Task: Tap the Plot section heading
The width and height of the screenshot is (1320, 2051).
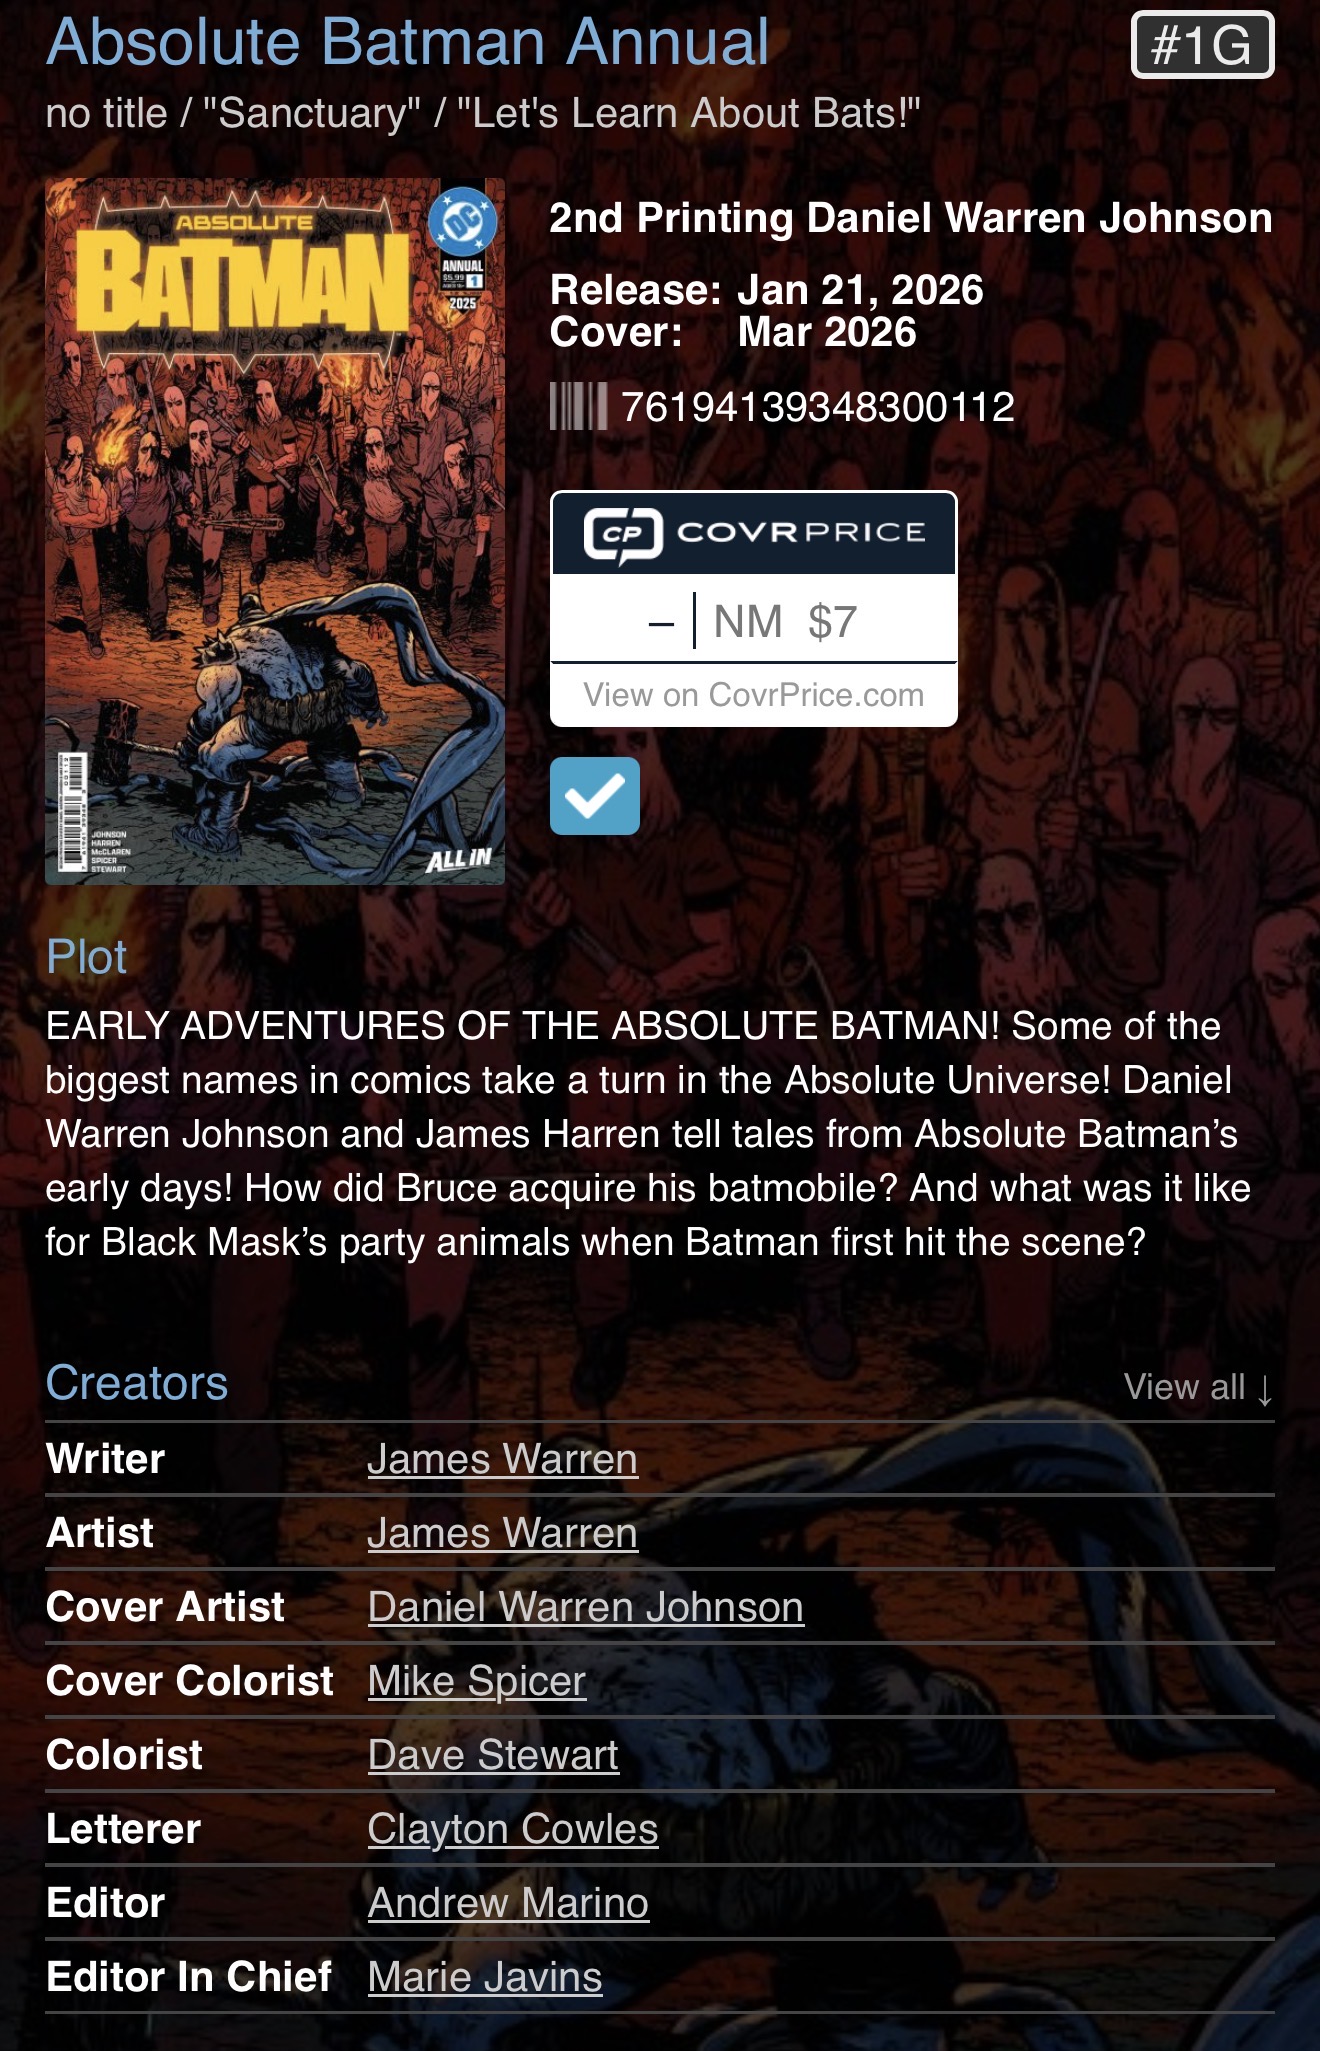Action: [87, 958]
